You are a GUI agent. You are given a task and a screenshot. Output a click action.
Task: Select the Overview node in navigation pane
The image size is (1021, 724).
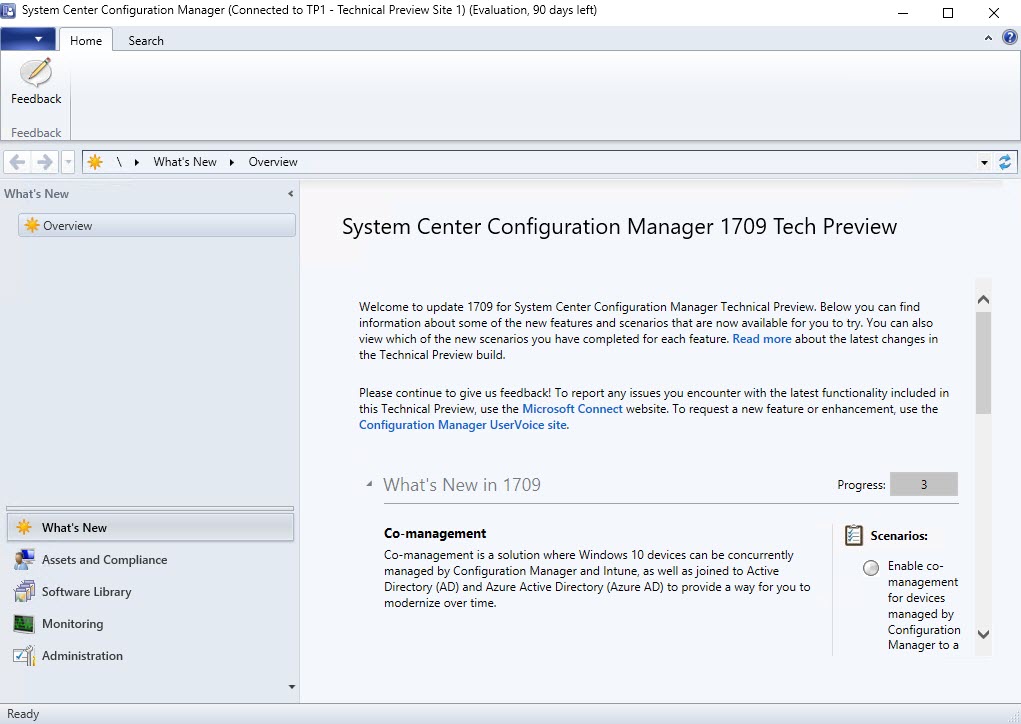tap(156, 225)
